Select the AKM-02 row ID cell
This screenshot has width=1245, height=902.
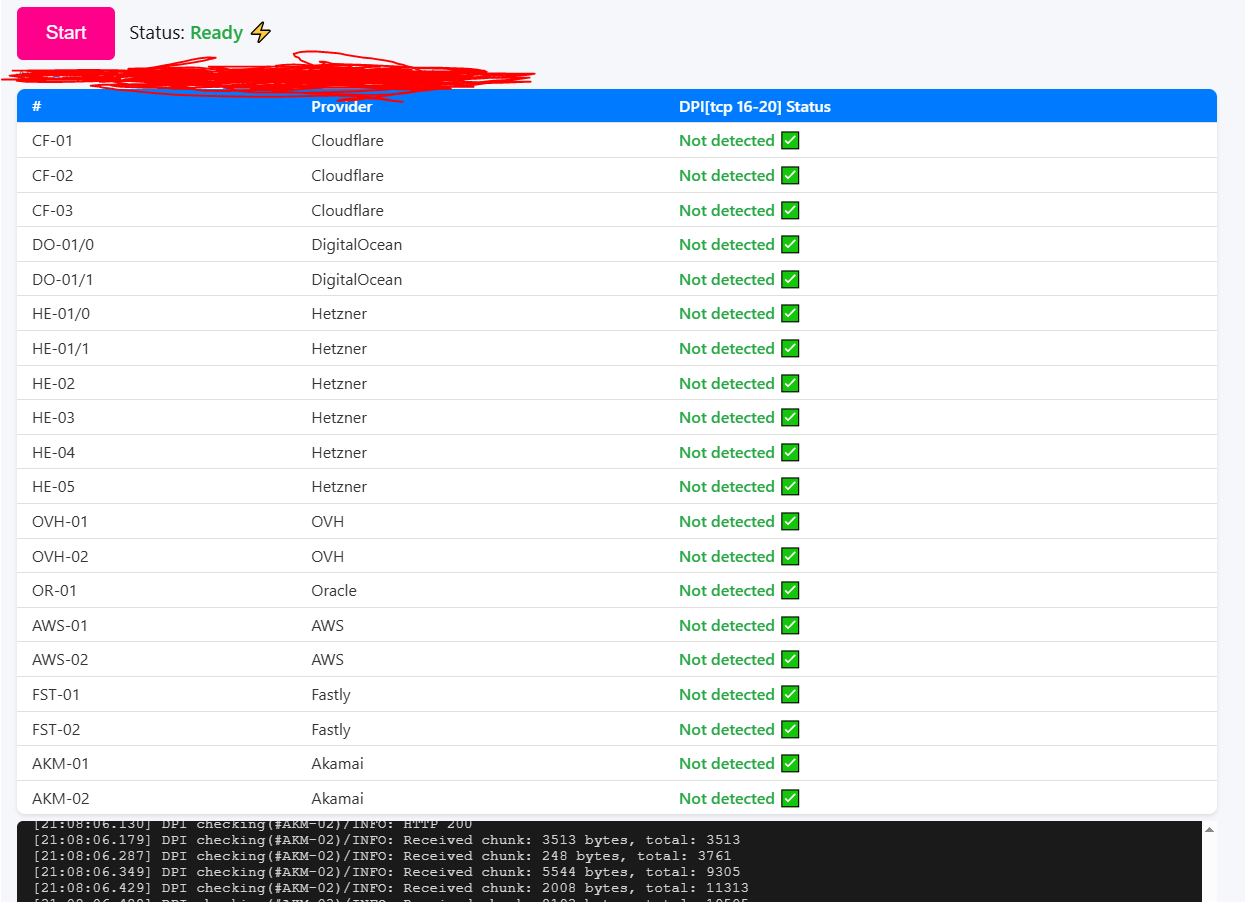point(60,799)
